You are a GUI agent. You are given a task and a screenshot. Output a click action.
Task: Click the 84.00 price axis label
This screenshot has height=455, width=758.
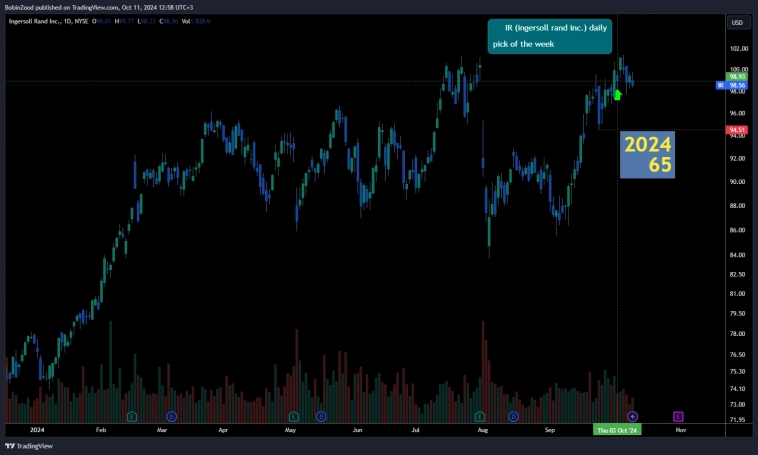[737, 255]
